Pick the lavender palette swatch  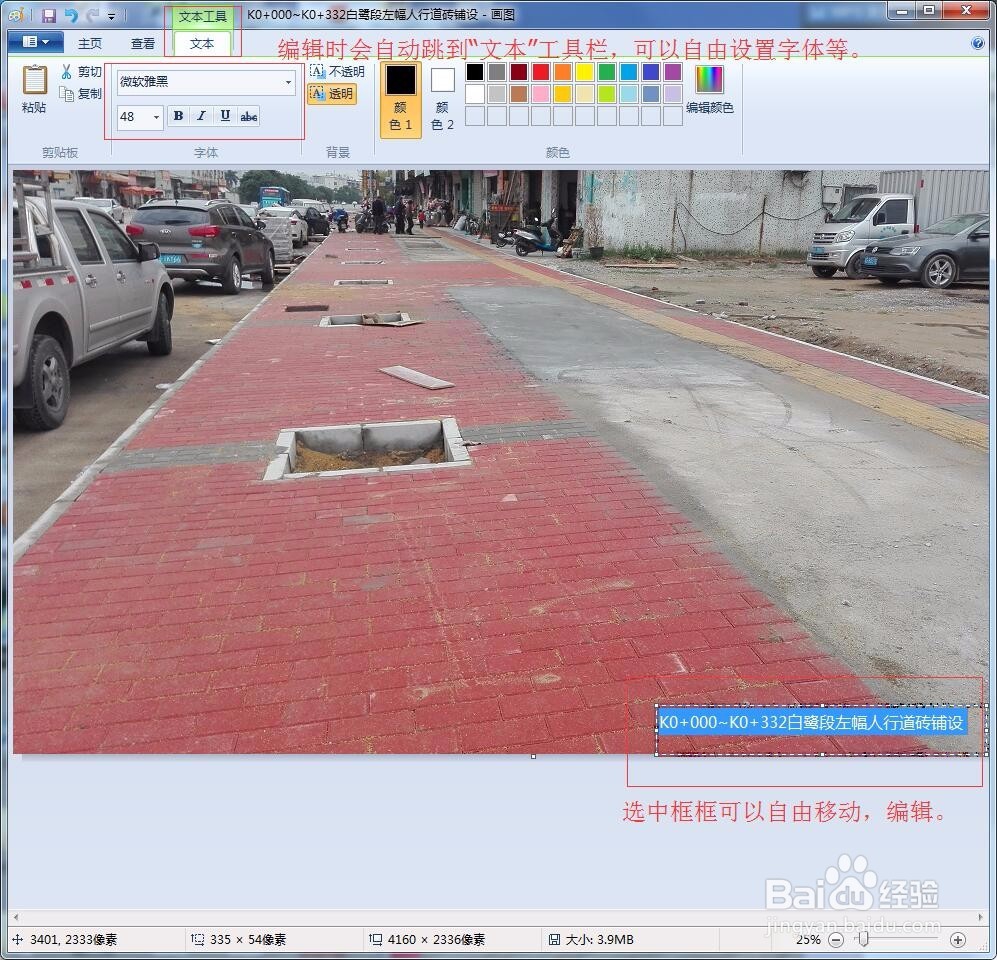pyautogui.click(x=673, y=94)
